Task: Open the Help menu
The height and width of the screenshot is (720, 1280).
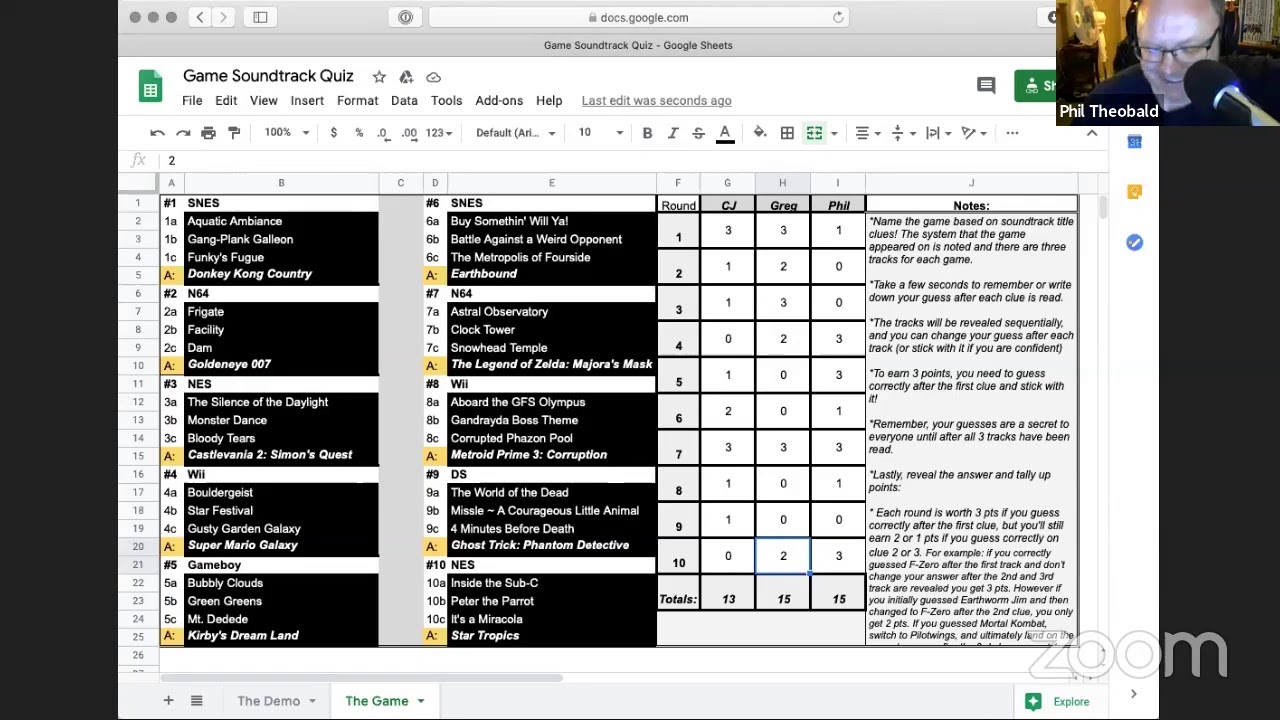Action: click(x=549, y=101)
